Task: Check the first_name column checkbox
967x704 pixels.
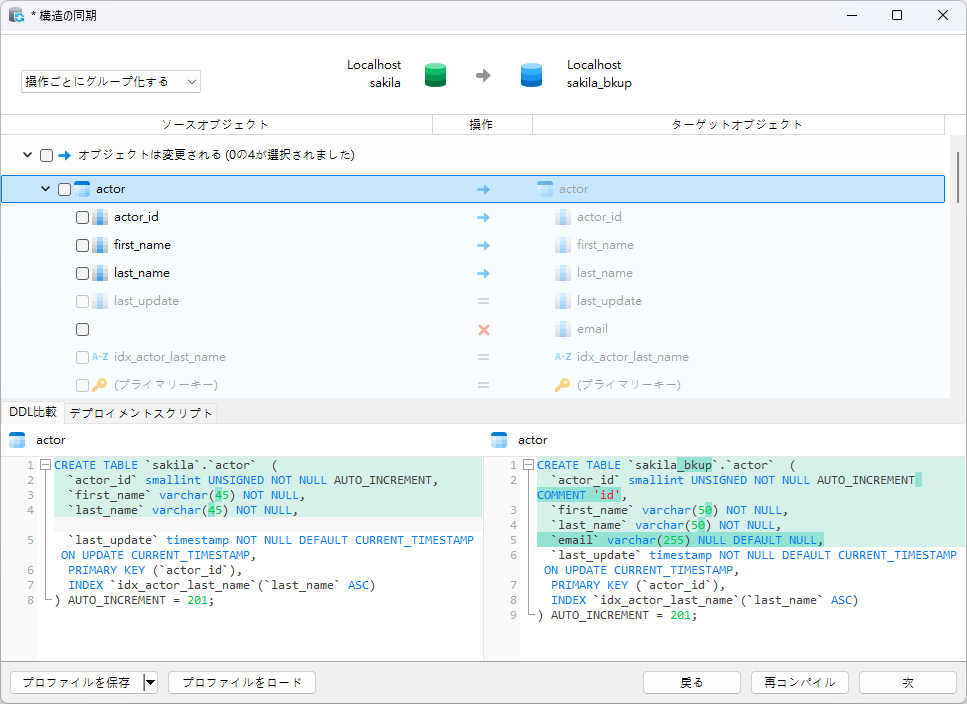Action: 82,245
